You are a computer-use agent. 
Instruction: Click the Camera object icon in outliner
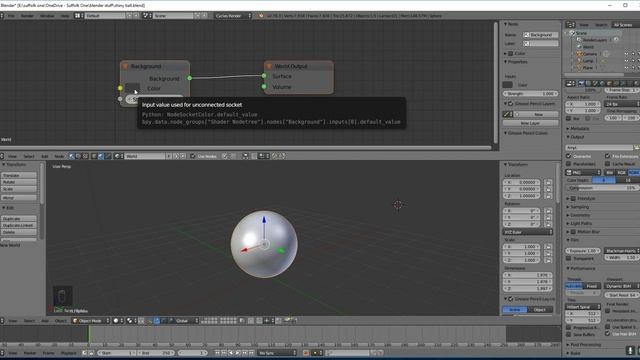click(x=579, y=53)
